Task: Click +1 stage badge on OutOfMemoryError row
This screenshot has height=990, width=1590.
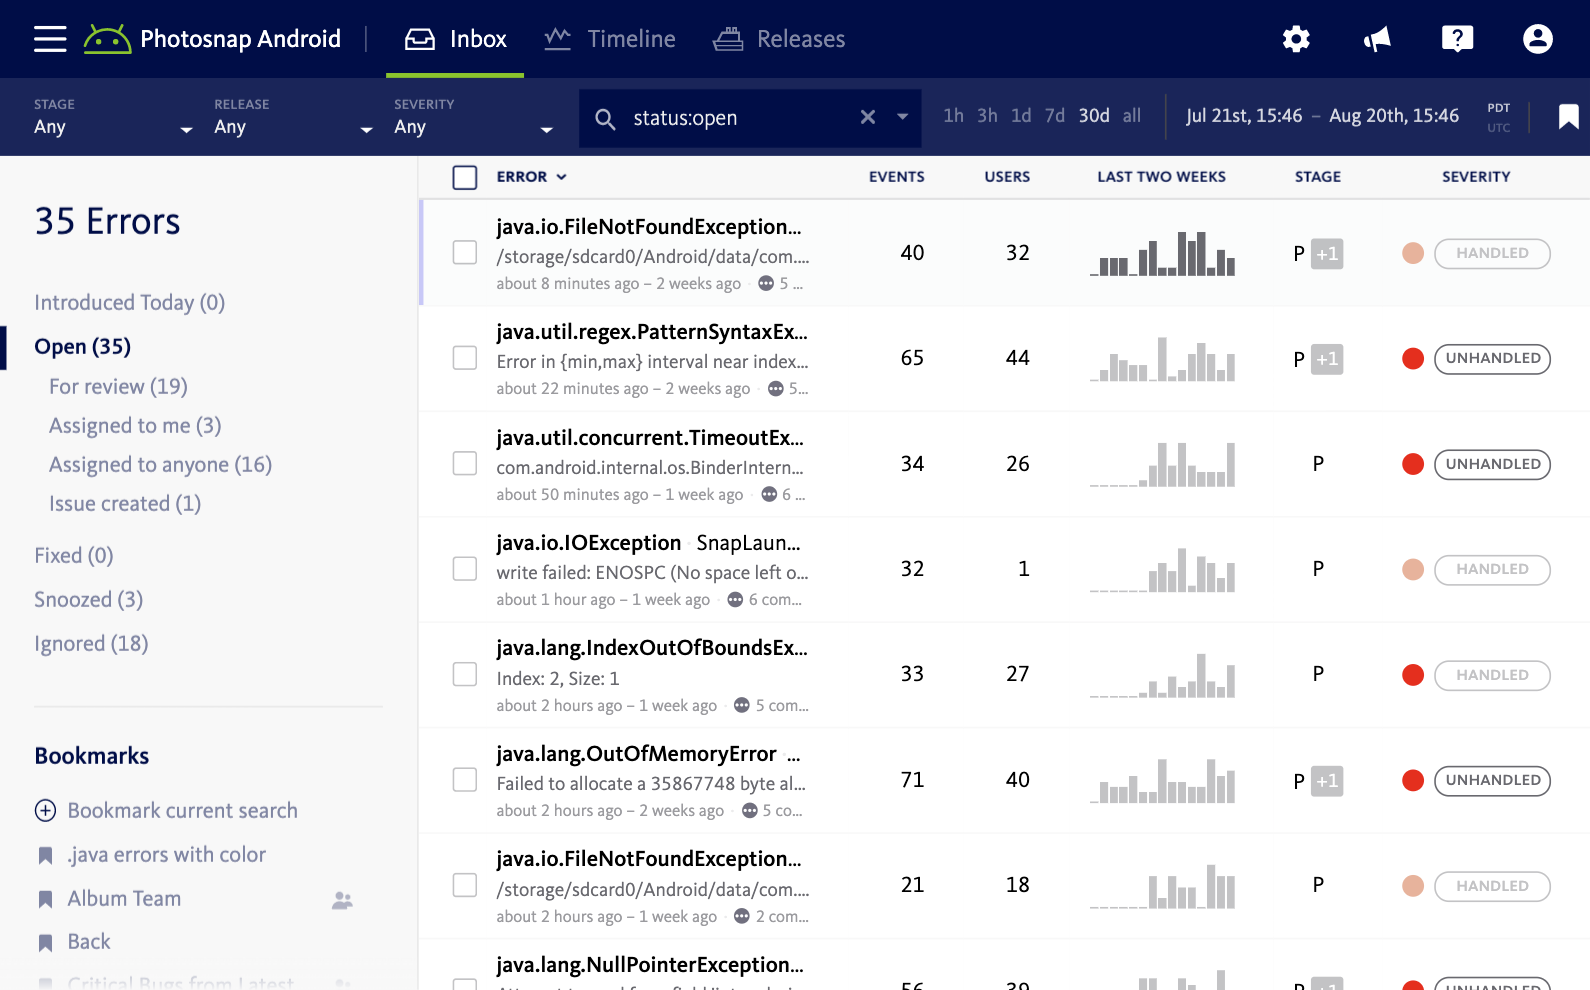Action: pyautogui.click(x=1327, y=781)
